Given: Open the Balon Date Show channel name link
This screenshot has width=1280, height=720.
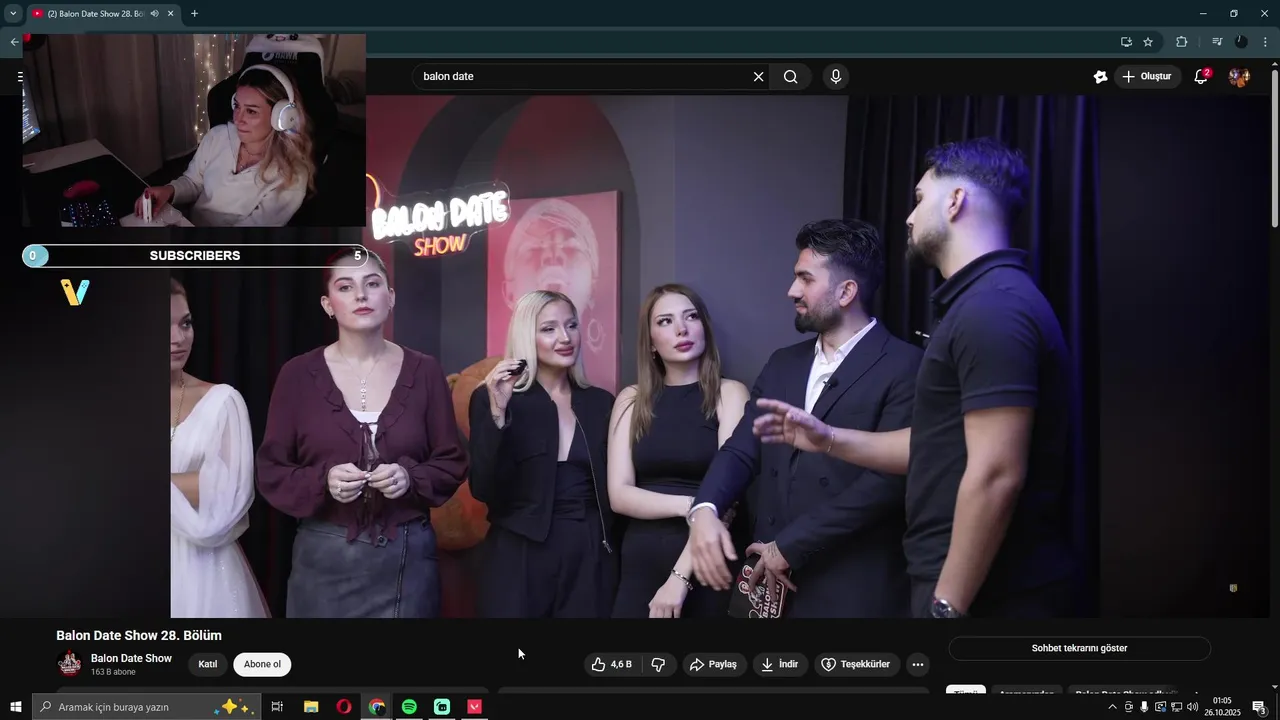Looking at the screenshot, I should click(x=131, y=658).
